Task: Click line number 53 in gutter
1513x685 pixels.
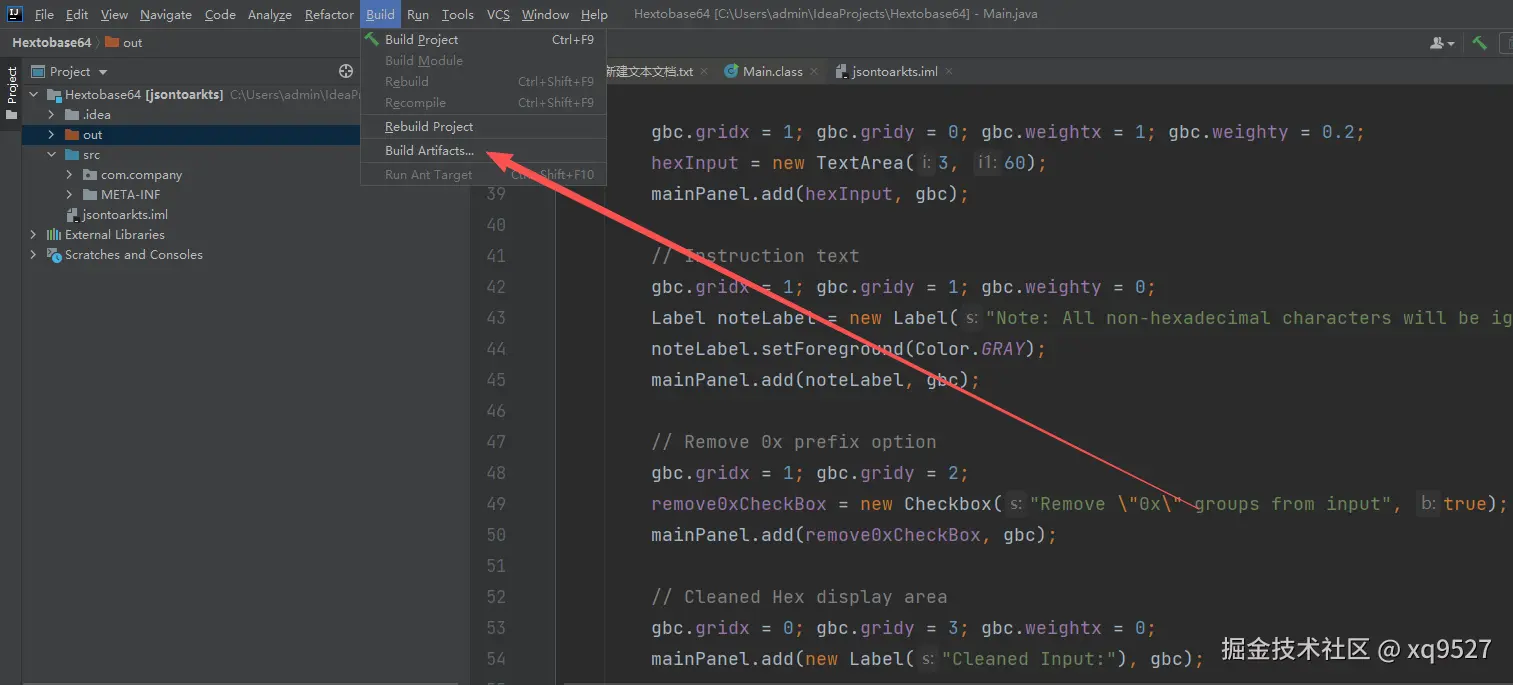Action: point(496,628)
